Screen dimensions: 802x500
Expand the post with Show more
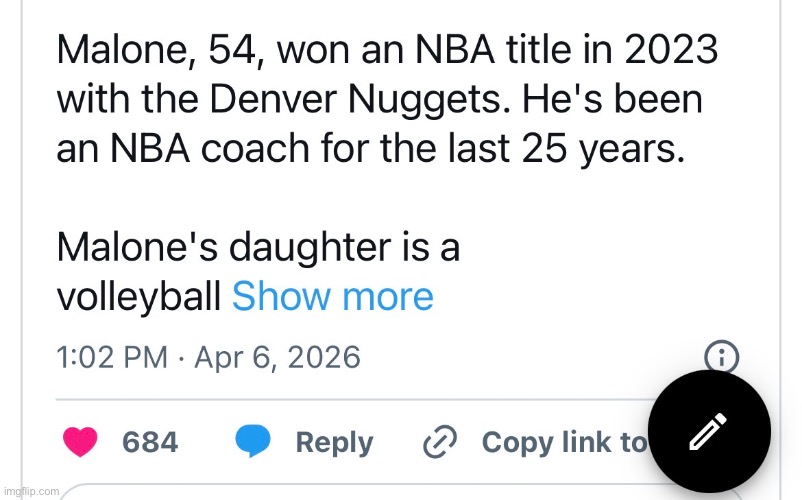pos(332,296)
